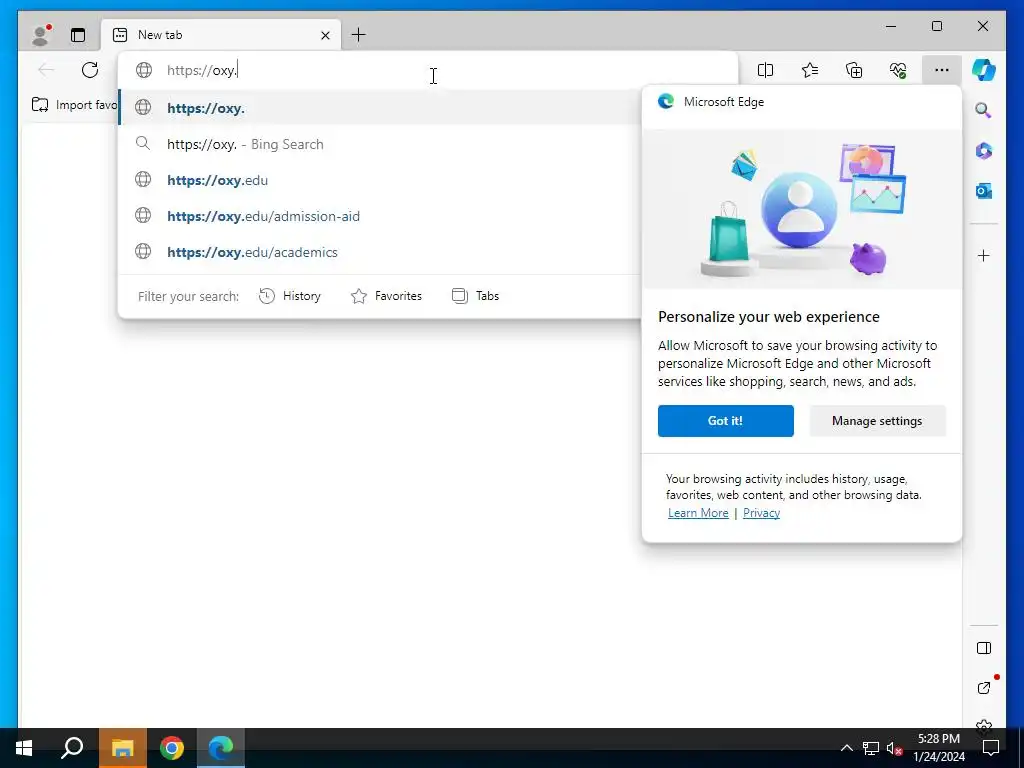Open the Microsoft 365 sidebar icon

(x=984, y=151)
